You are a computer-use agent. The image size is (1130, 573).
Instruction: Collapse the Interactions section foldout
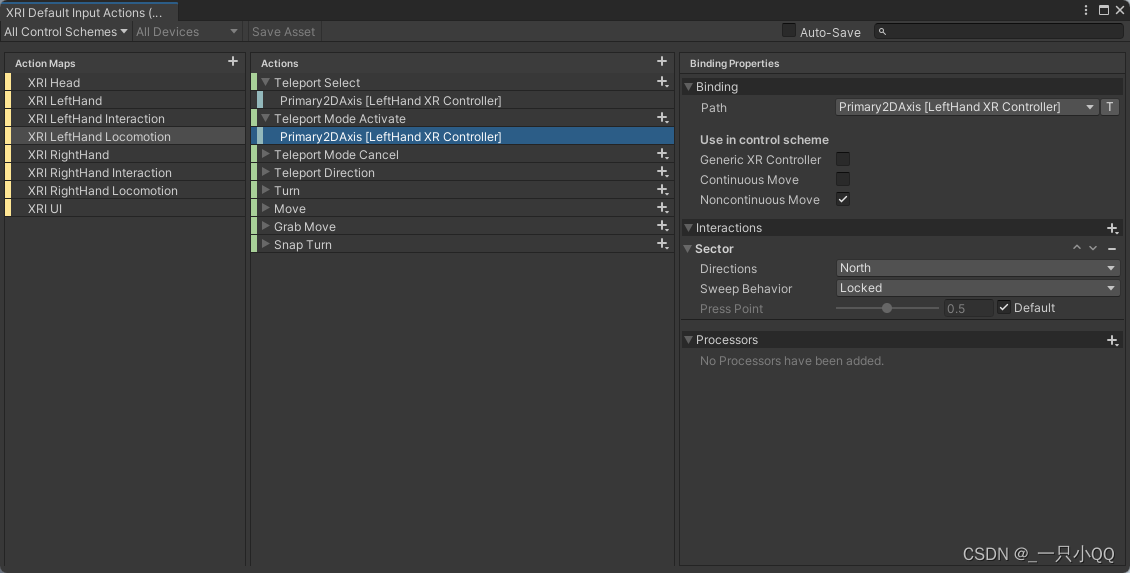pos(688,228)
